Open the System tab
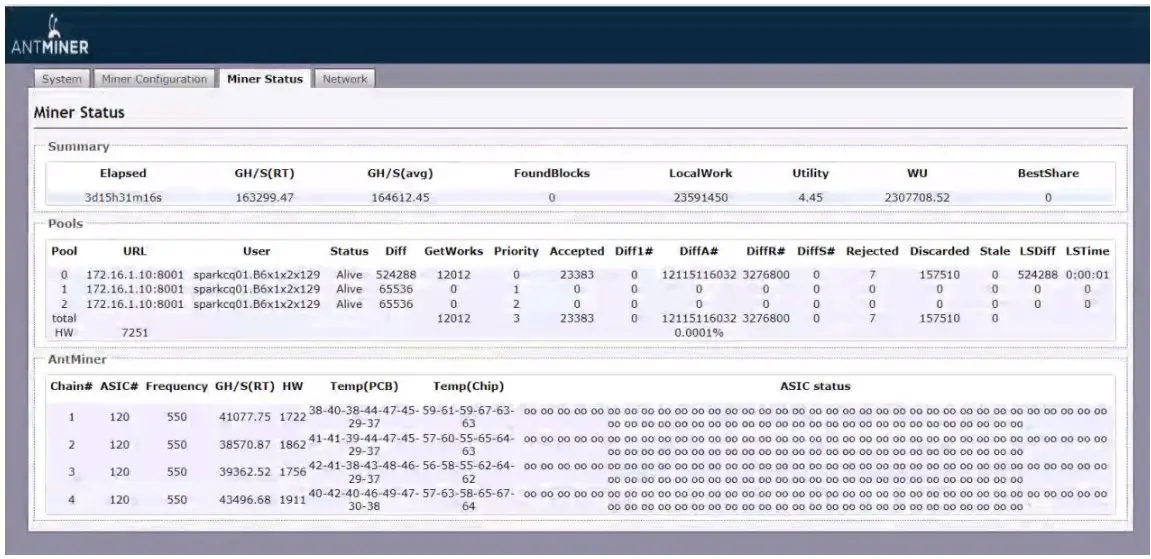This screenshot has width=1151, height=559. 62,78
